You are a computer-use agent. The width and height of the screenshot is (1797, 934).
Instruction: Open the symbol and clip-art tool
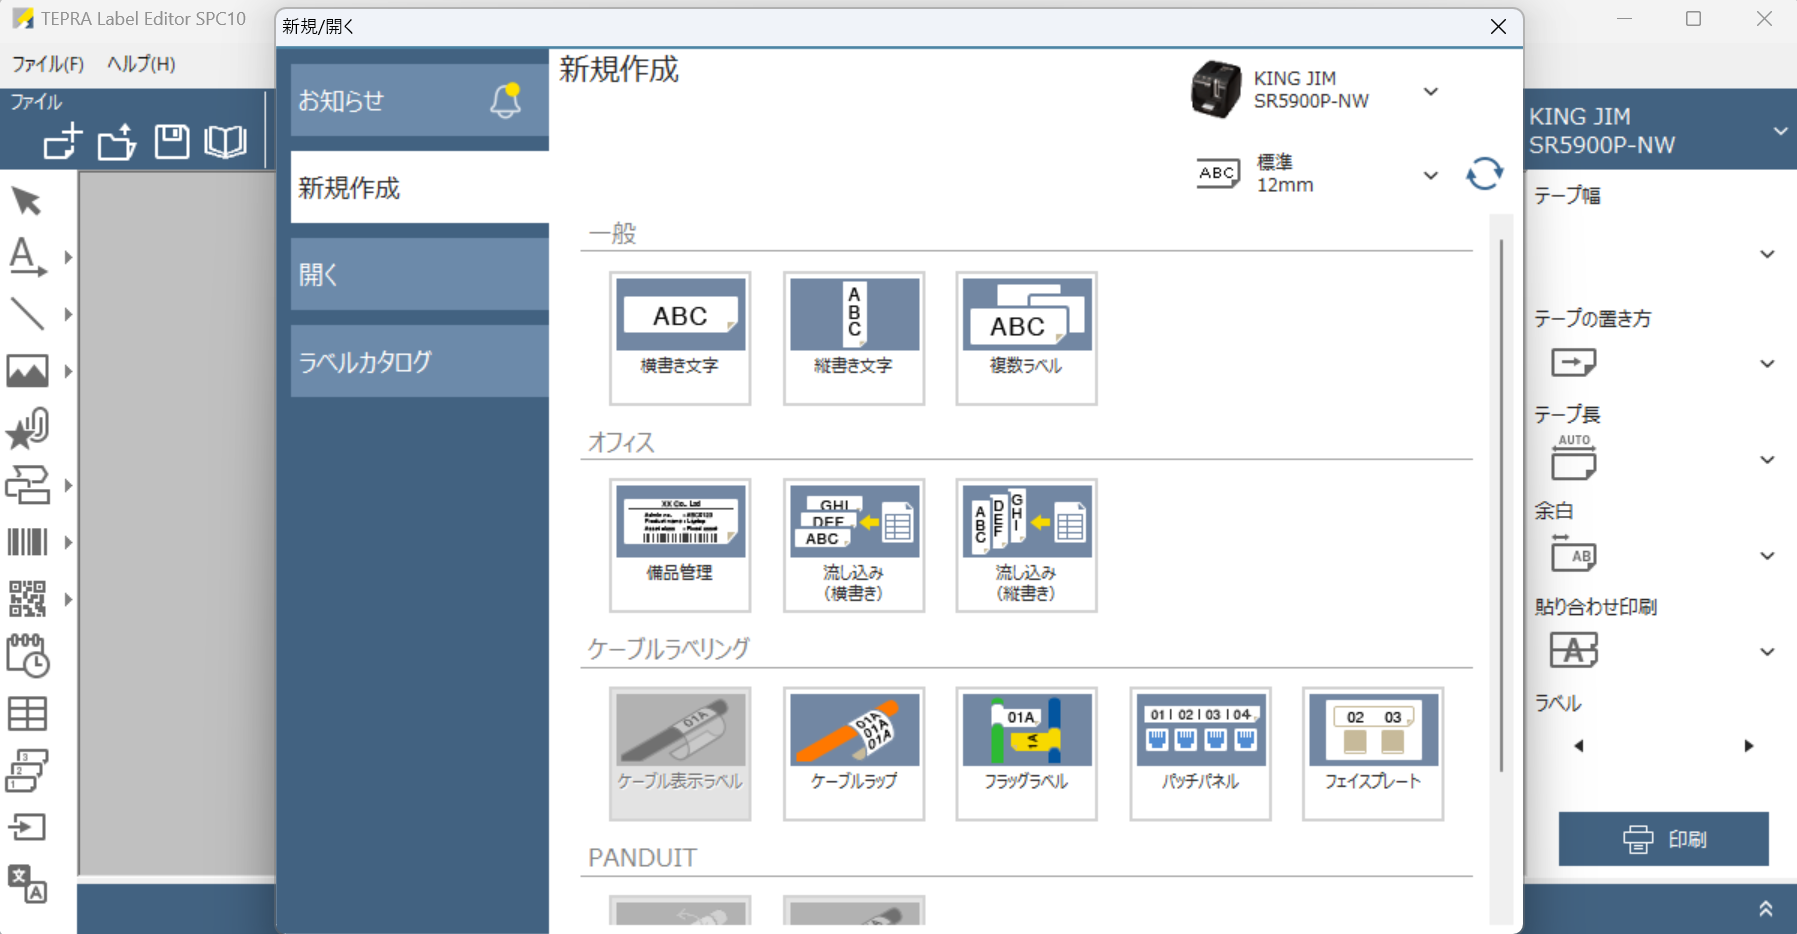(x=27, y=428)
